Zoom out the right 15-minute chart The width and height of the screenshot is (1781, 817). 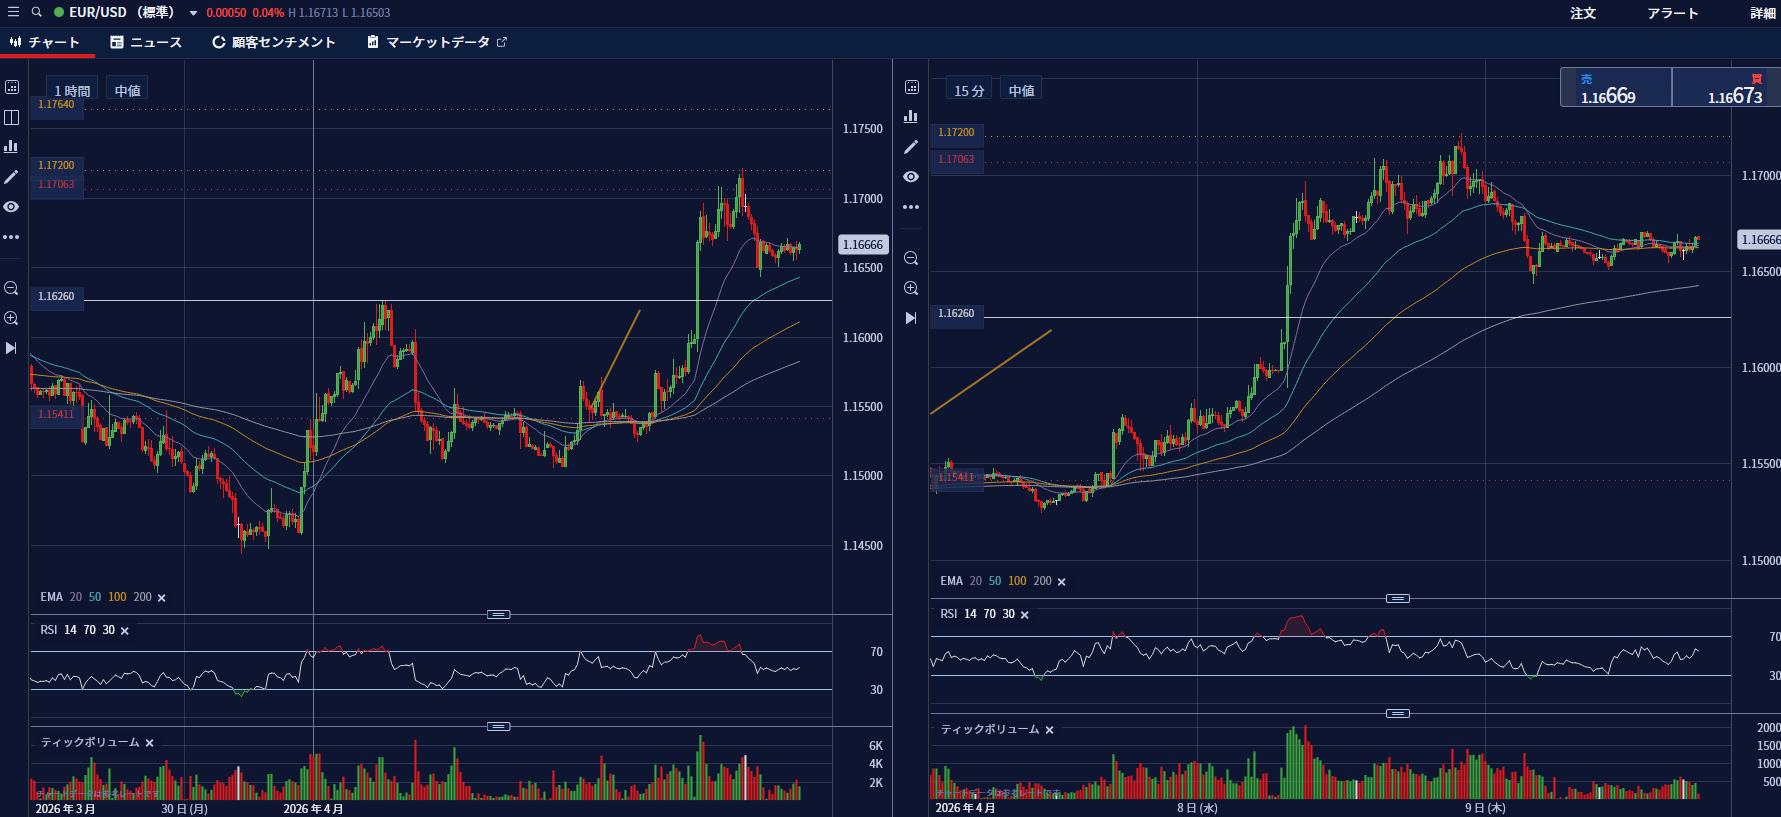pyautogui.click(x=911, y=258)
